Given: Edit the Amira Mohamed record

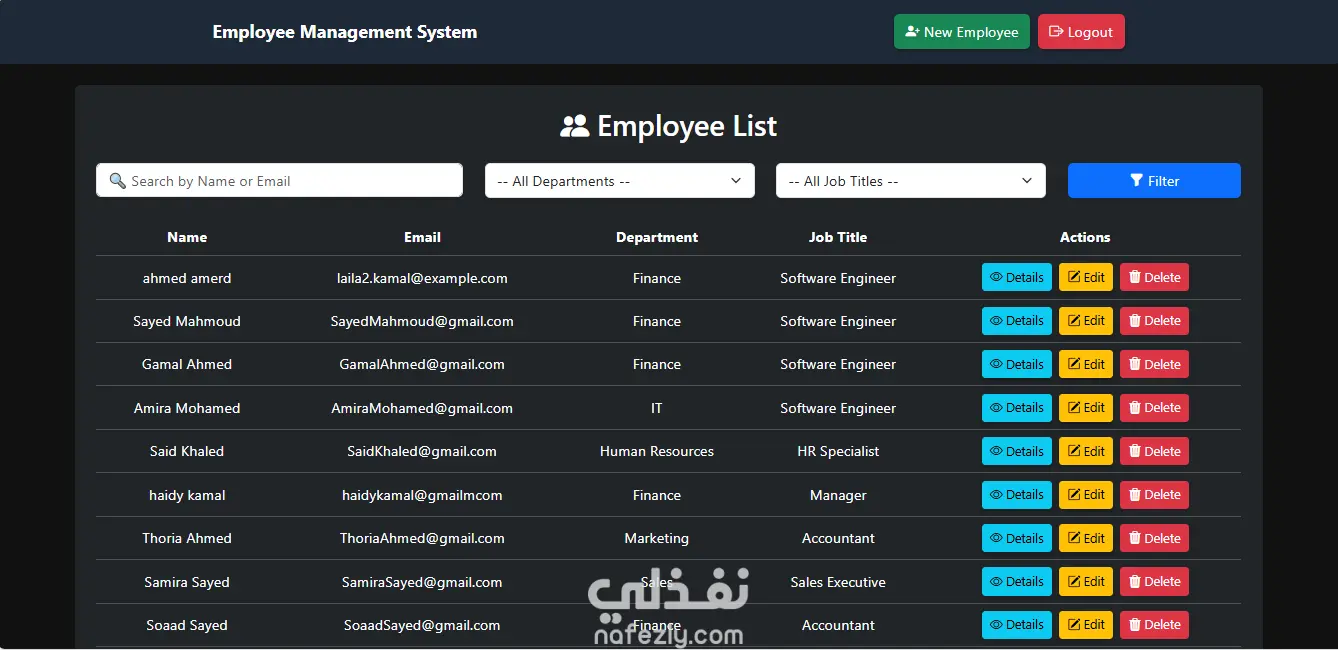Looking at the screenshot, I should point(1086,408).
